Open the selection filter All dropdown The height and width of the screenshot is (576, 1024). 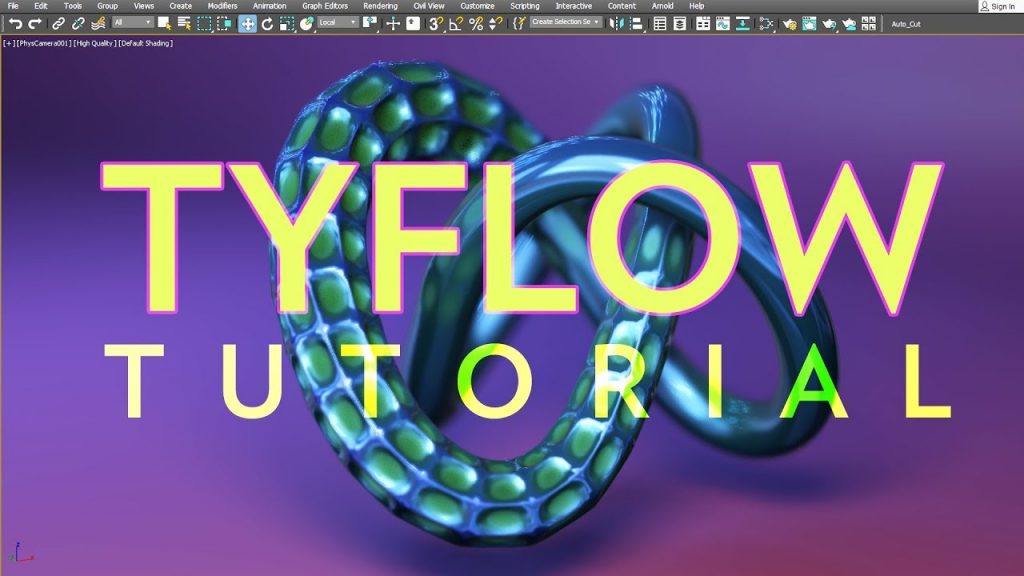(135, 22)
